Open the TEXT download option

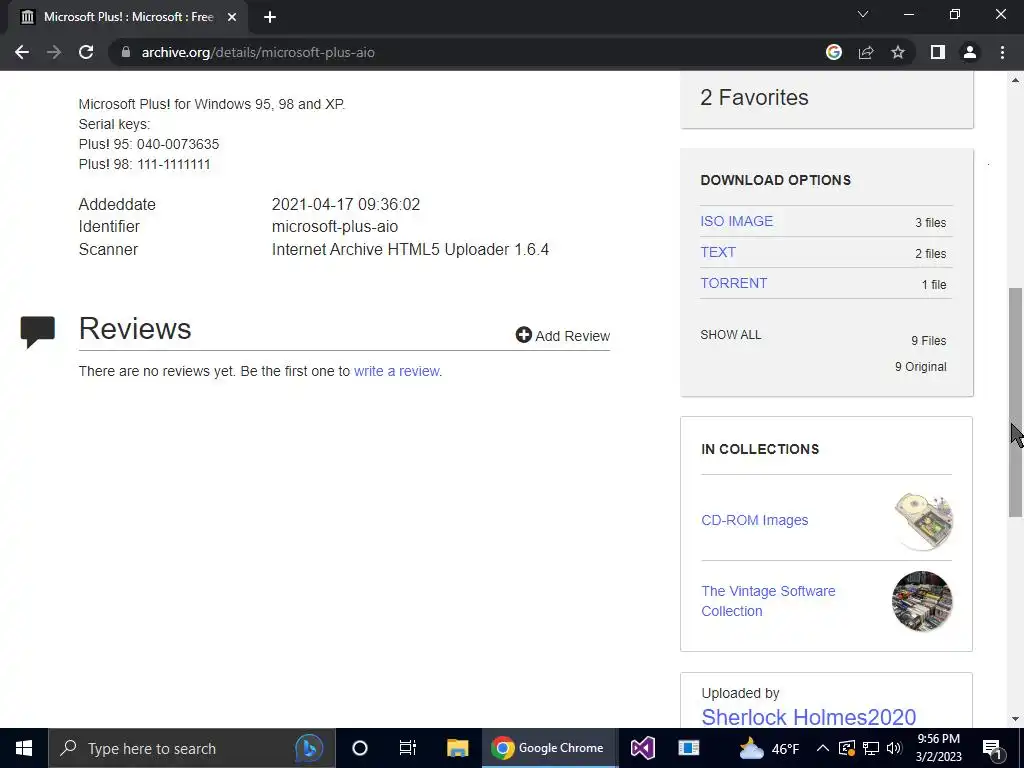(718, 252)
